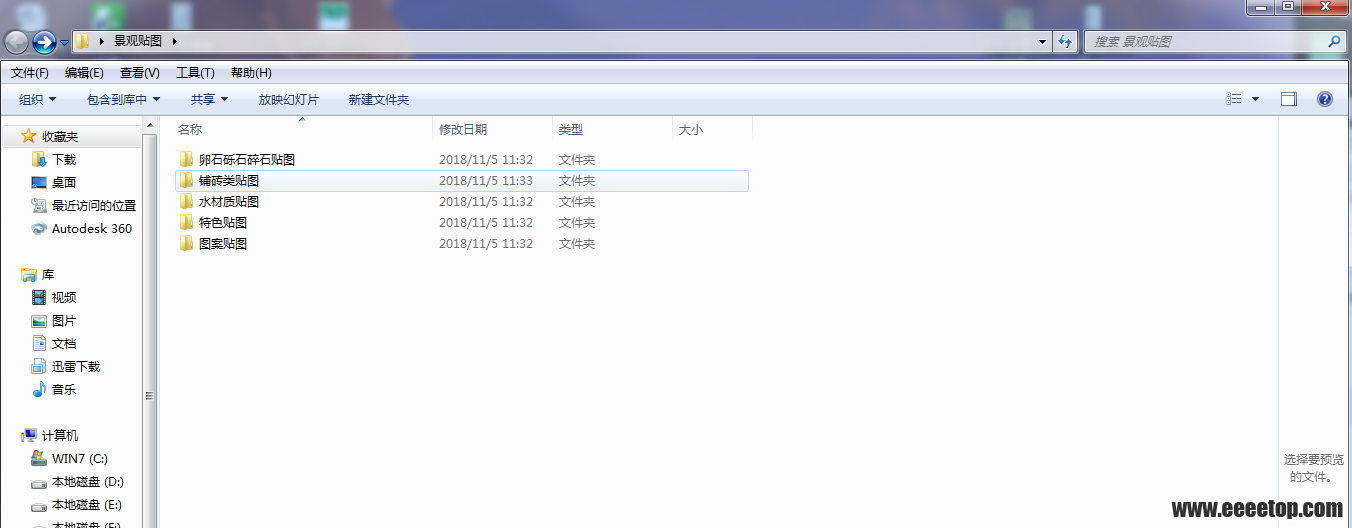The width and height of the screenshot is (1352, 528).
Task: Open the 帮助(H) menu
Action: [x=251, y=73]
